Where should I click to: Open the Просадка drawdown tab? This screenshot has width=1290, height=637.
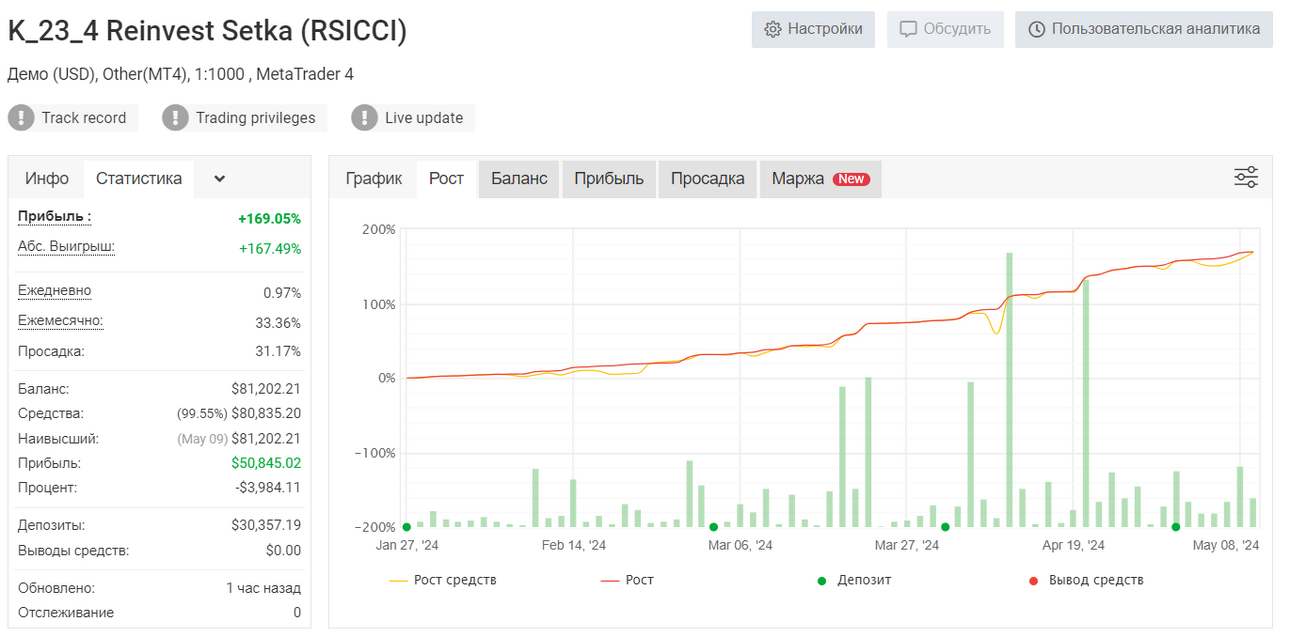(x=708, y=178)
